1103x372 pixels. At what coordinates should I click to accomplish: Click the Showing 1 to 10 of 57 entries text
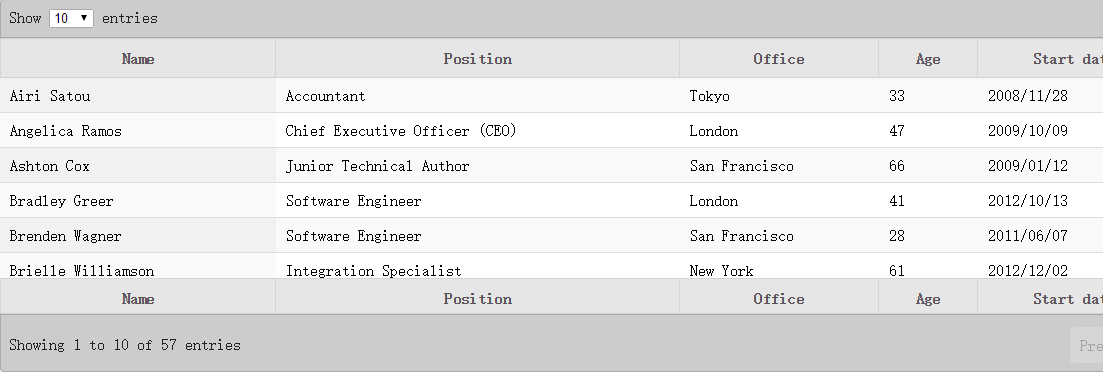click(125, 345)
